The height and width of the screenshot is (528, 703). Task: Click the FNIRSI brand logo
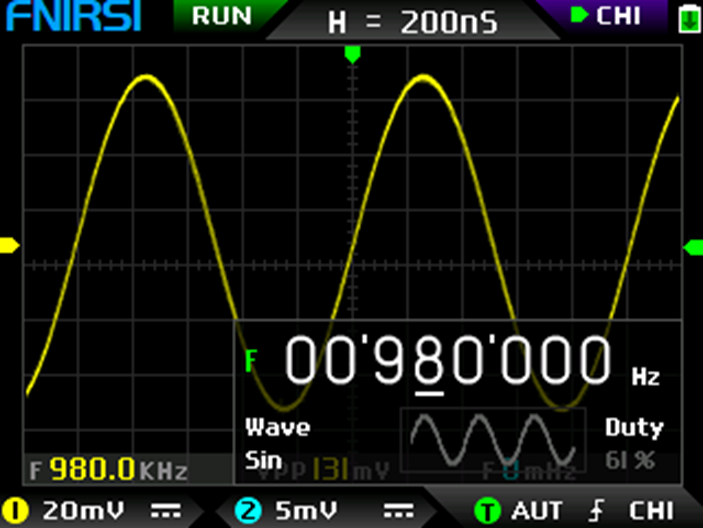70,17
